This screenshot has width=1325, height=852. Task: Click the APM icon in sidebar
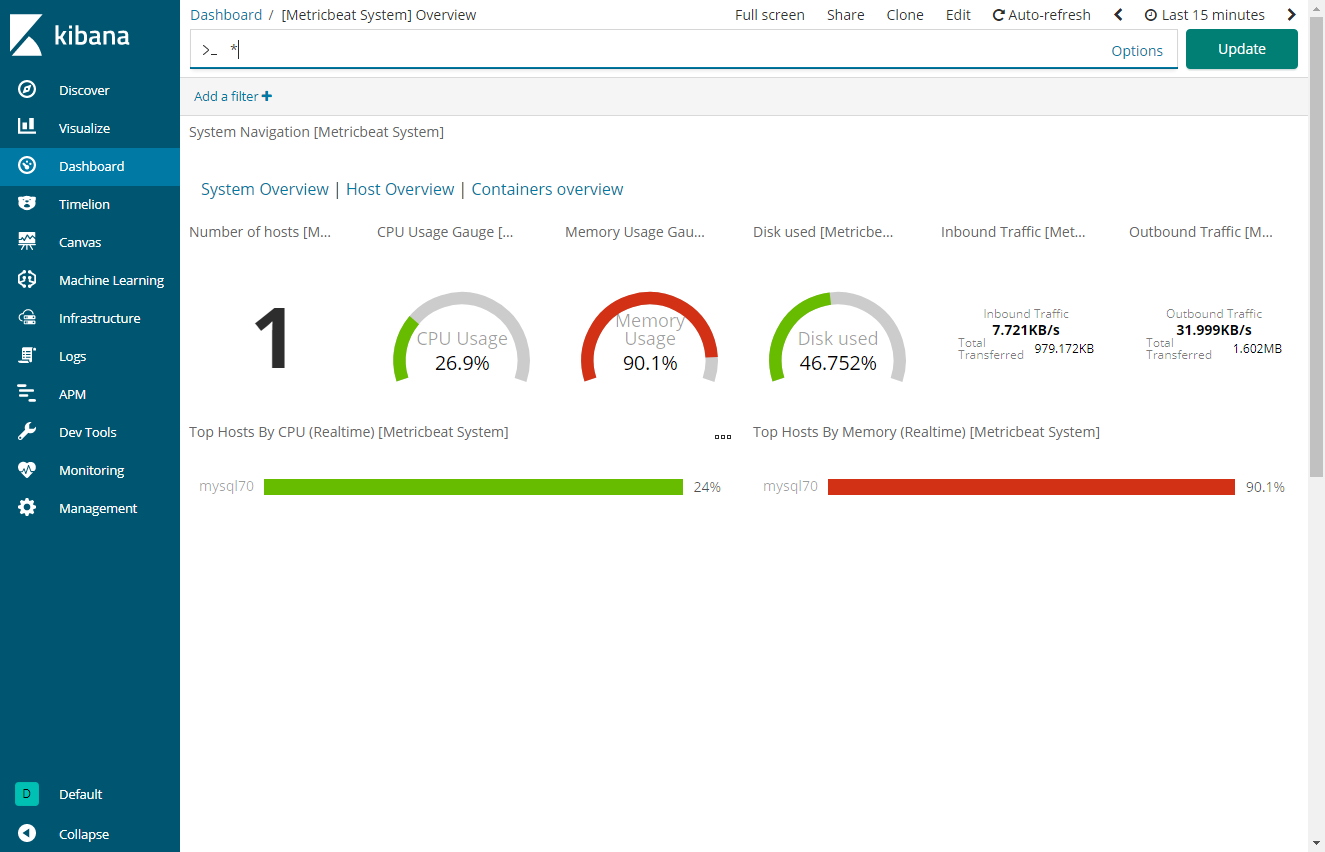coord(27,394)
